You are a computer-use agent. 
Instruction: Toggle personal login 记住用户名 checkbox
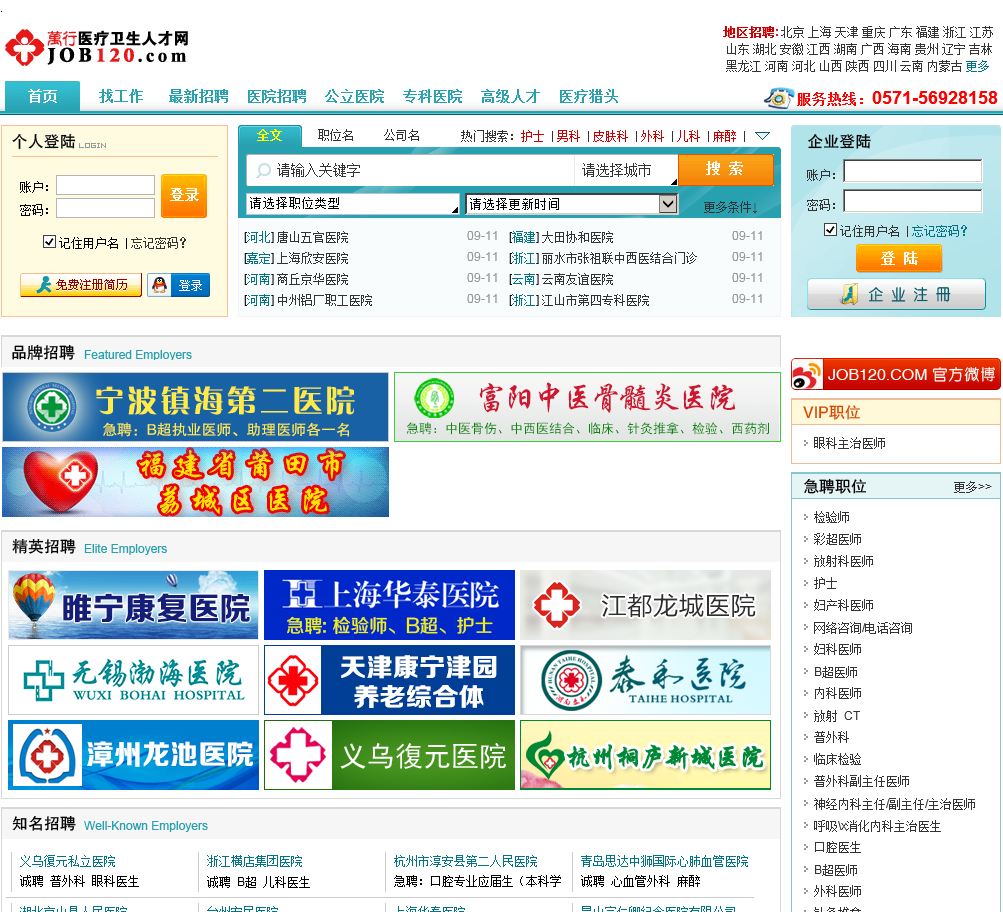[49, 242]
